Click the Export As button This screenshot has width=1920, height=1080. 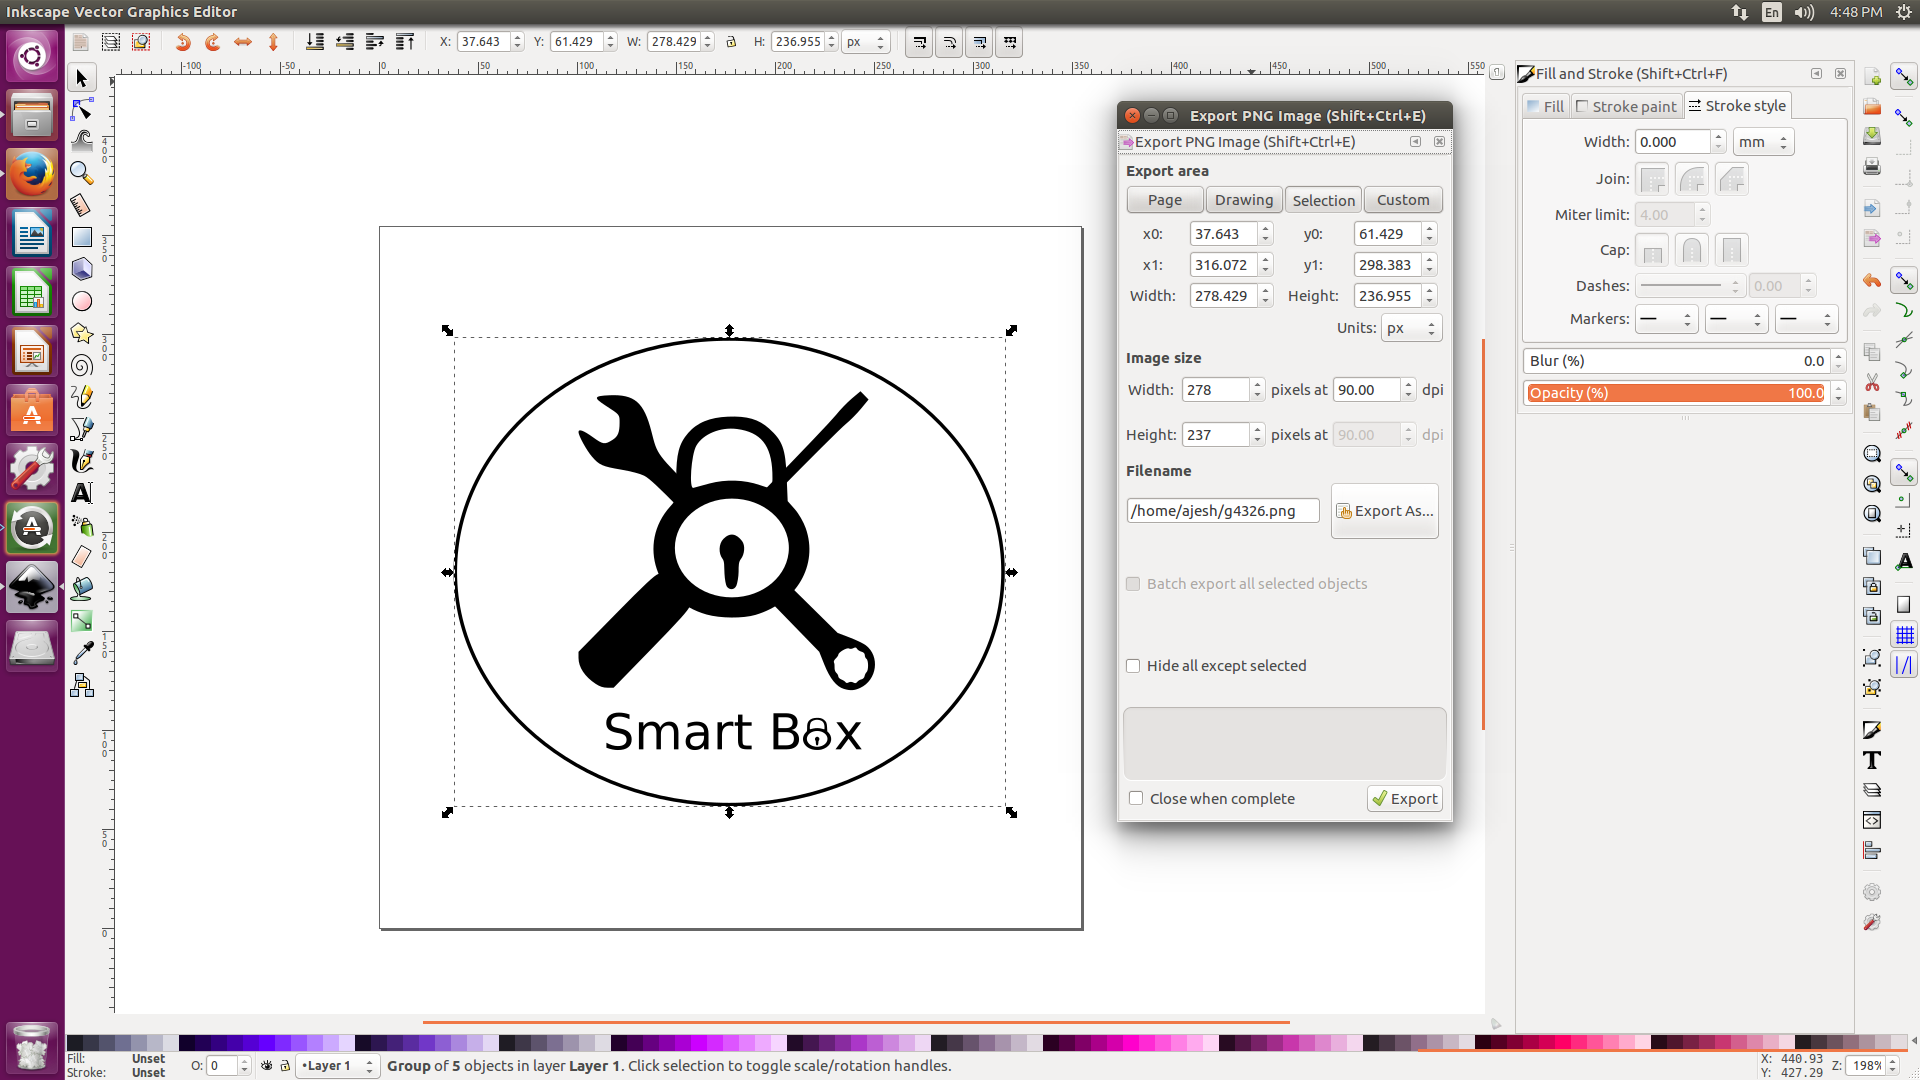pos(1384,510)
